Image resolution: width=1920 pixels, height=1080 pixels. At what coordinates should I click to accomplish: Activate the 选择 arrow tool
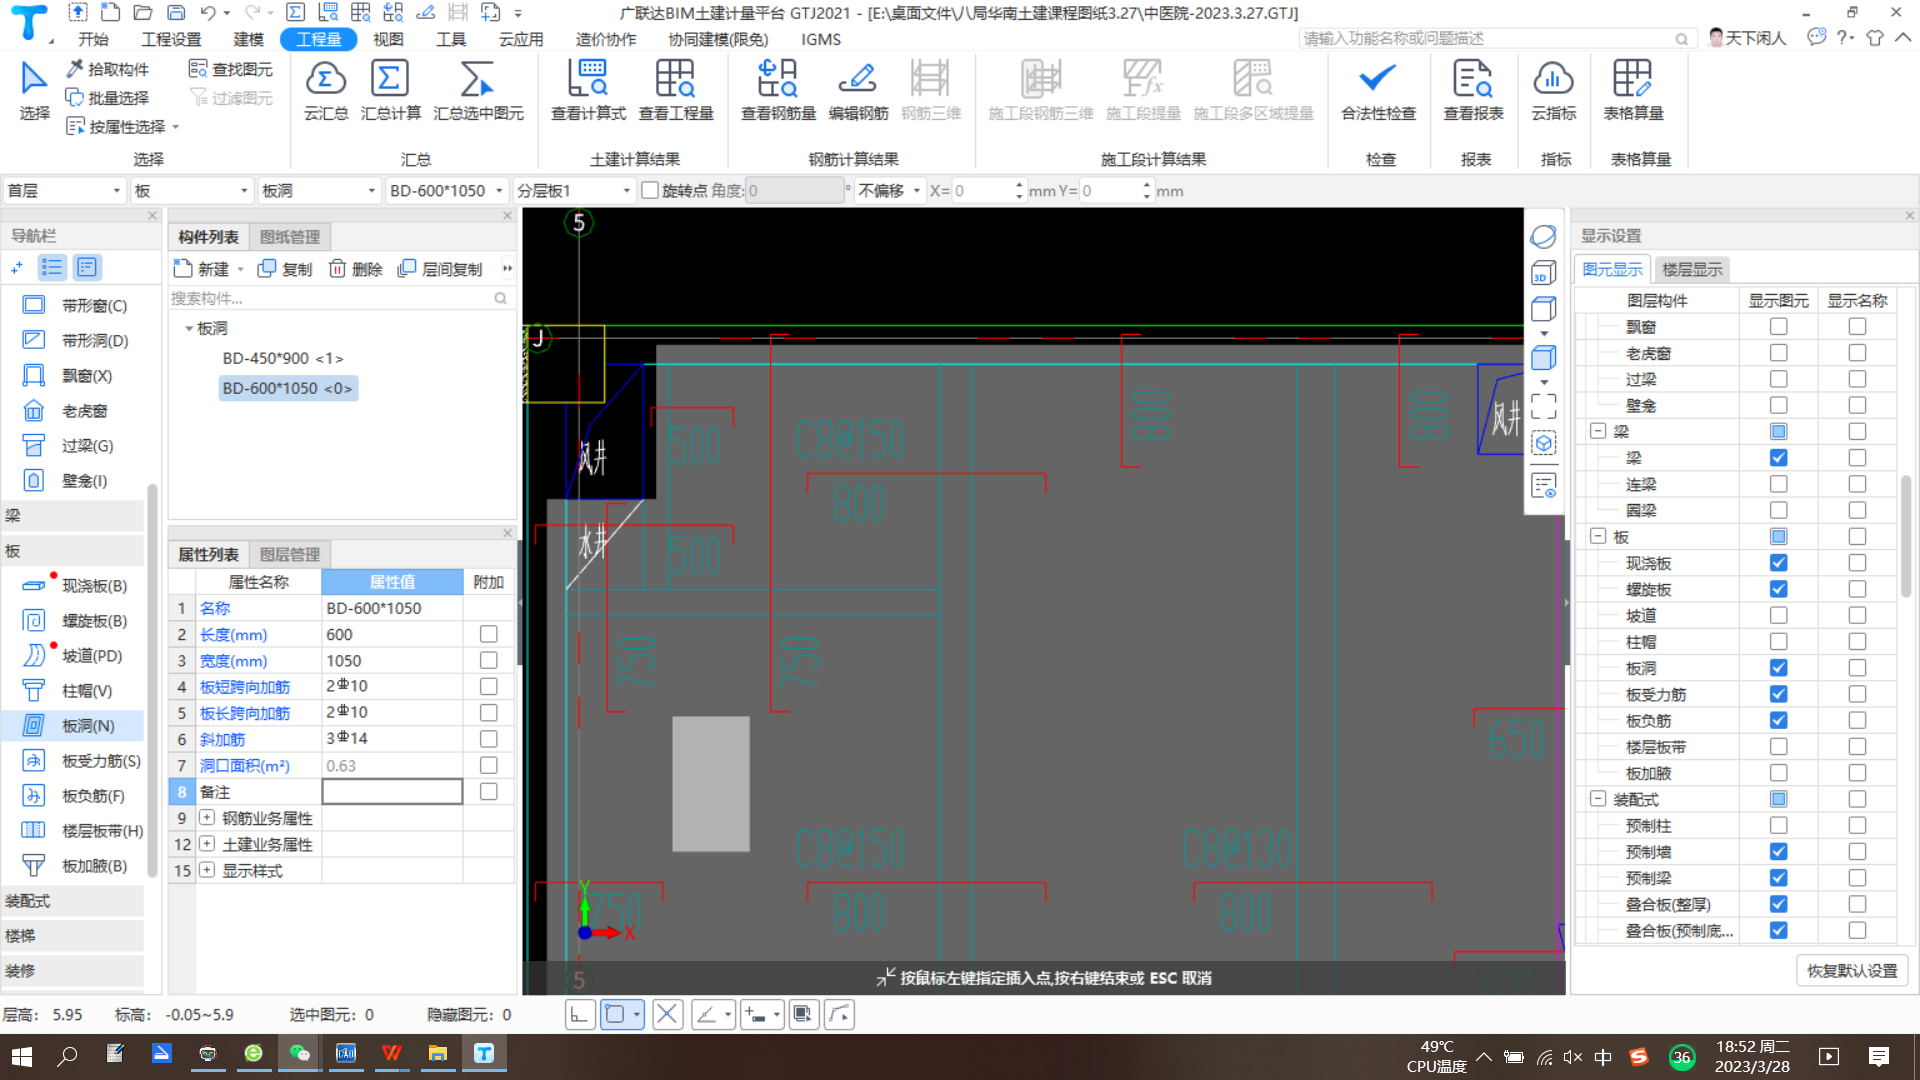point(34,90)
